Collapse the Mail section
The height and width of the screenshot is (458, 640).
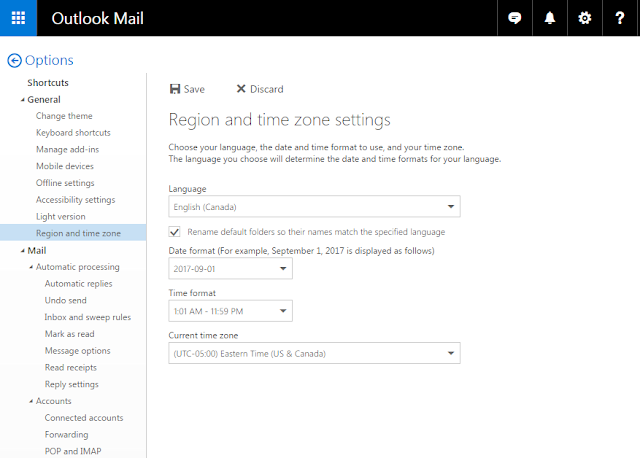[23, 251]
